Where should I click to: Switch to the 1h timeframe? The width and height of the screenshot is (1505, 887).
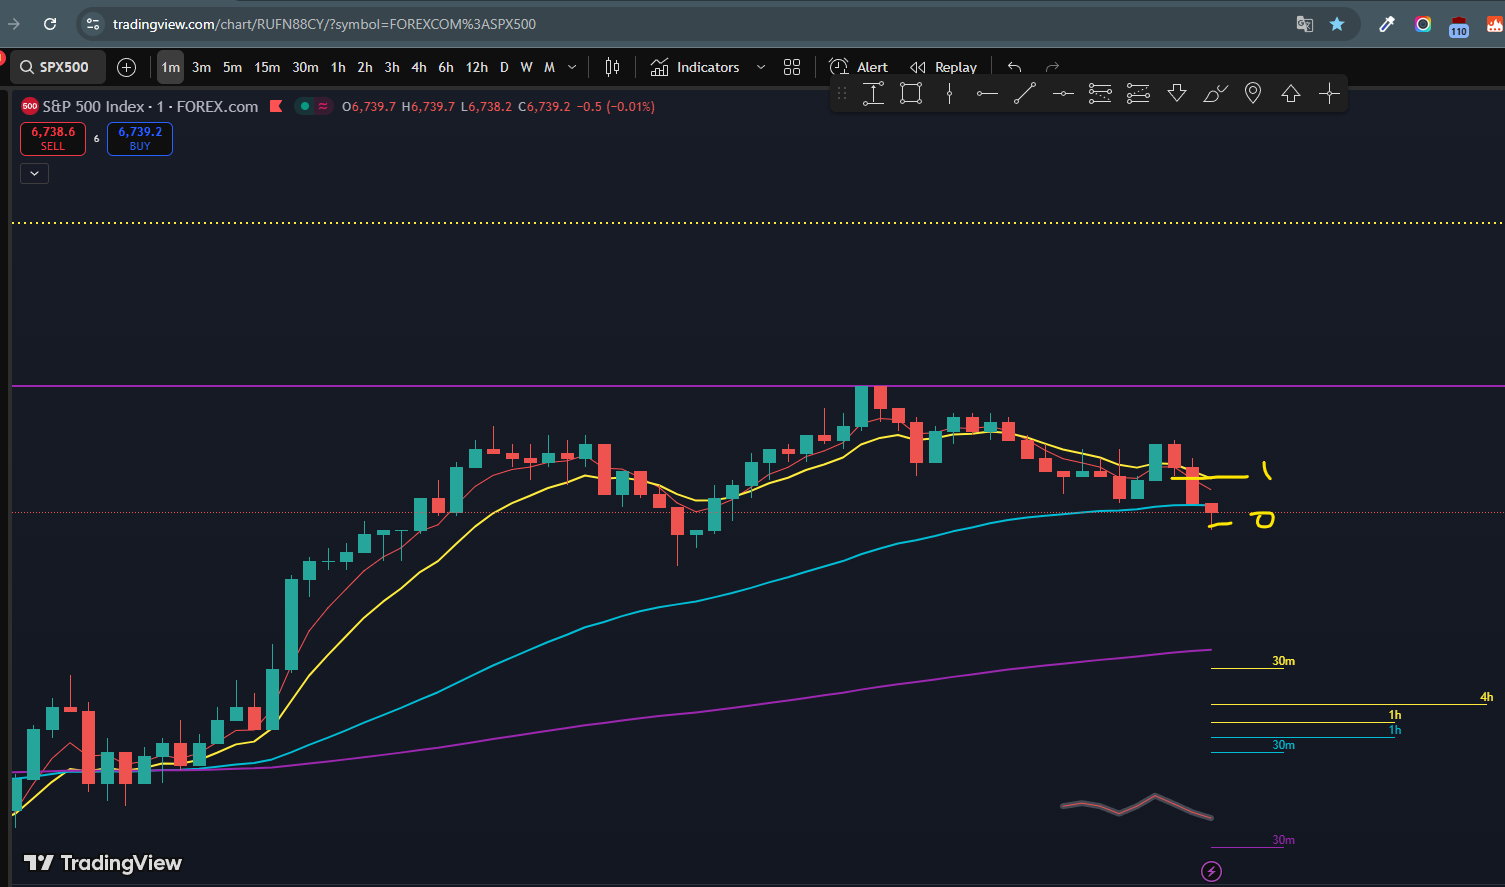coord(338,67)
